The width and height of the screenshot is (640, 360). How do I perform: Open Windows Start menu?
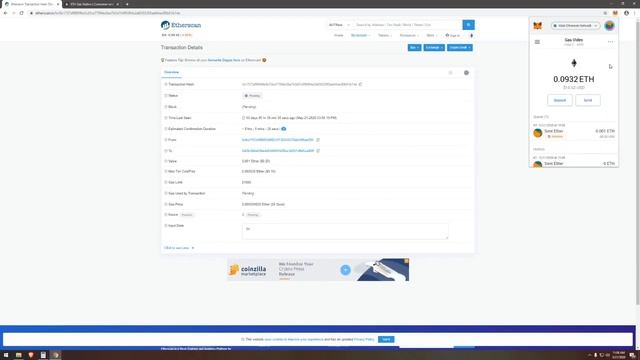pos(6,355)
